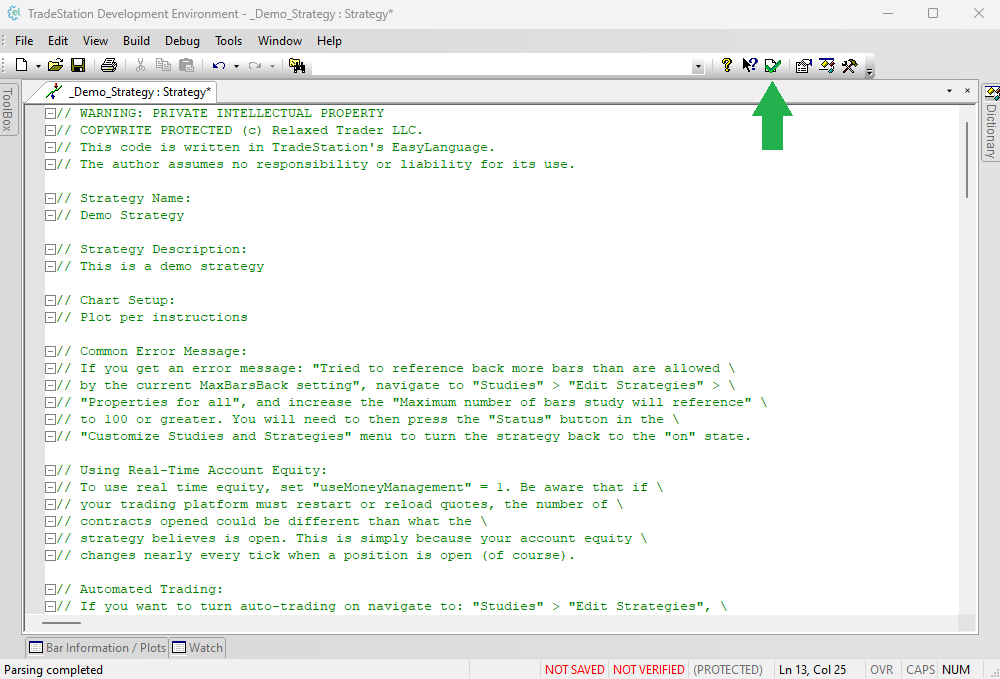Click (PROTECTED) in the status bar
Image resolution: width=1000 pixels, height=679 pixels.
[x=728, y=669]
